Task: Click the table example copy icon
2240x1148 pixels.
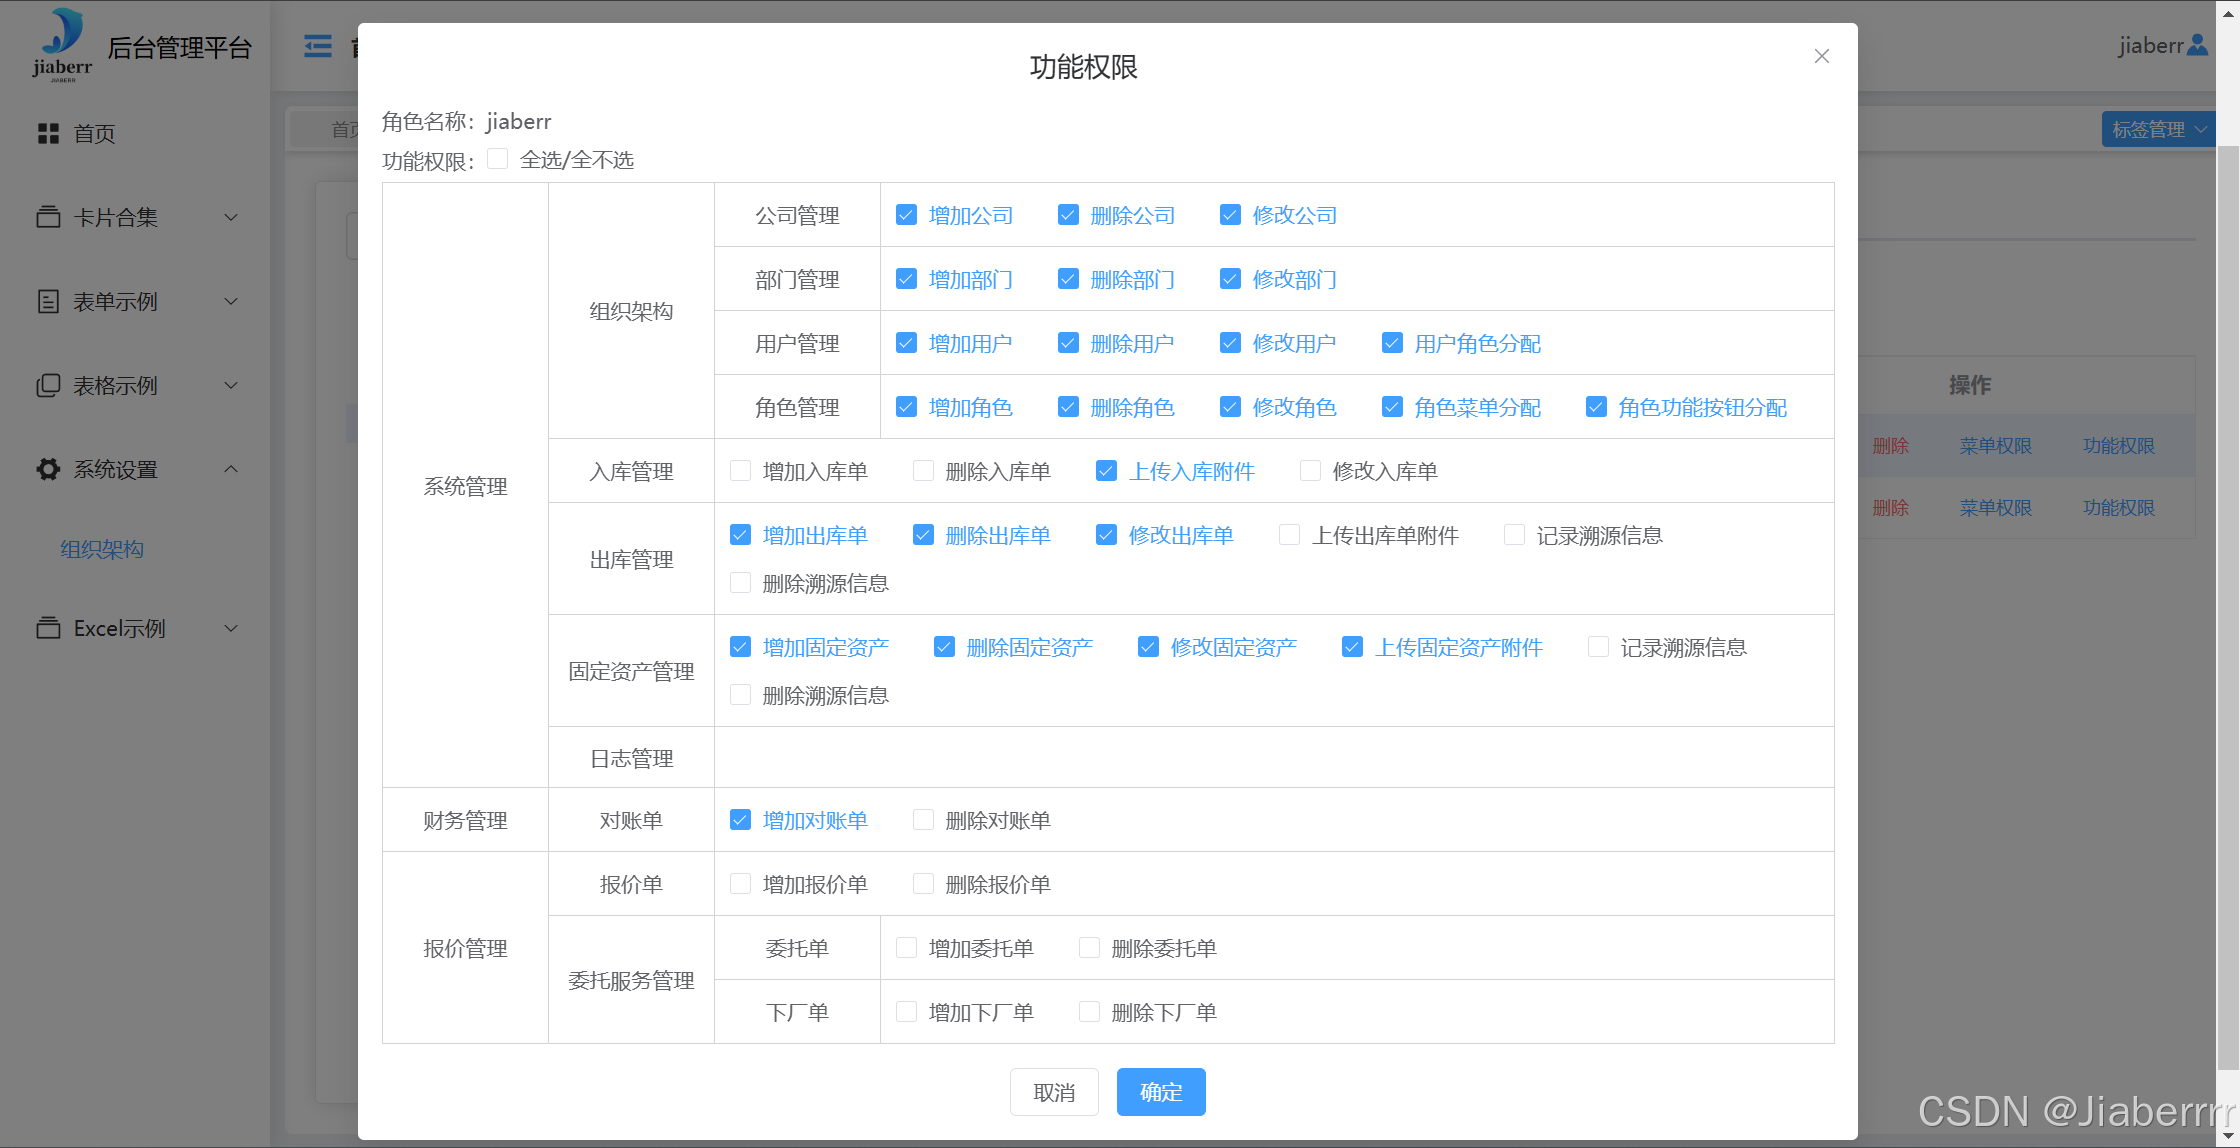Action: point(48,385)
